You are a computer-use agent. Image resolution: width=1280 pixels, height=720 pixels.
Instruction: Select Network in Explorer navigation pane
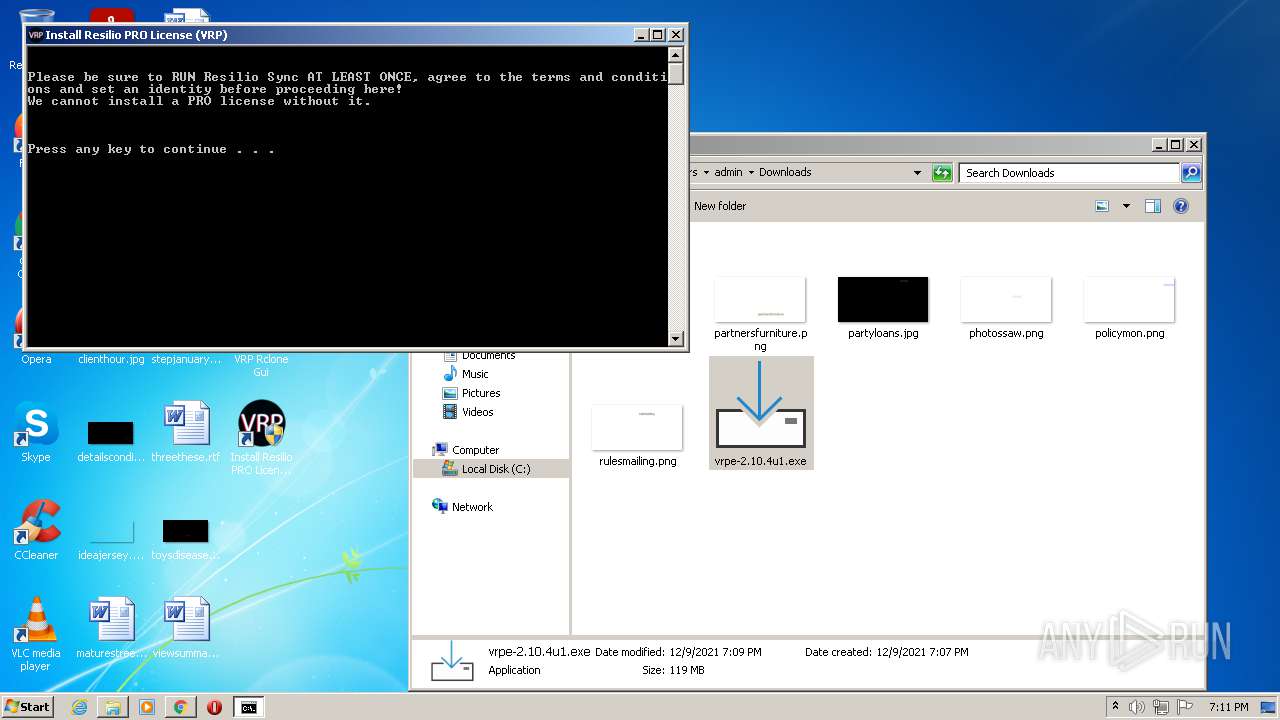(x=472, y=507)
